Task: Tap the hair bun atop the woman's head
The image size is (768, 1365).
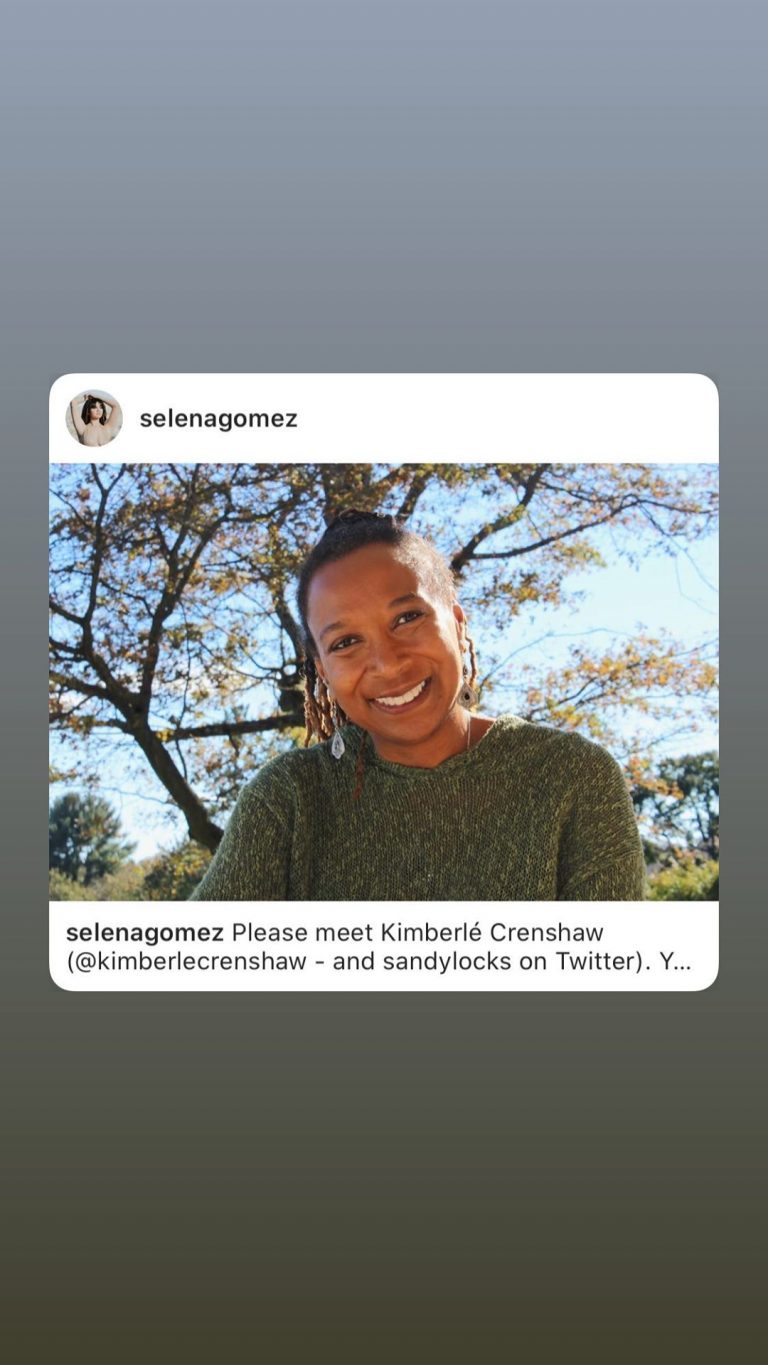Action: point(355,522)
